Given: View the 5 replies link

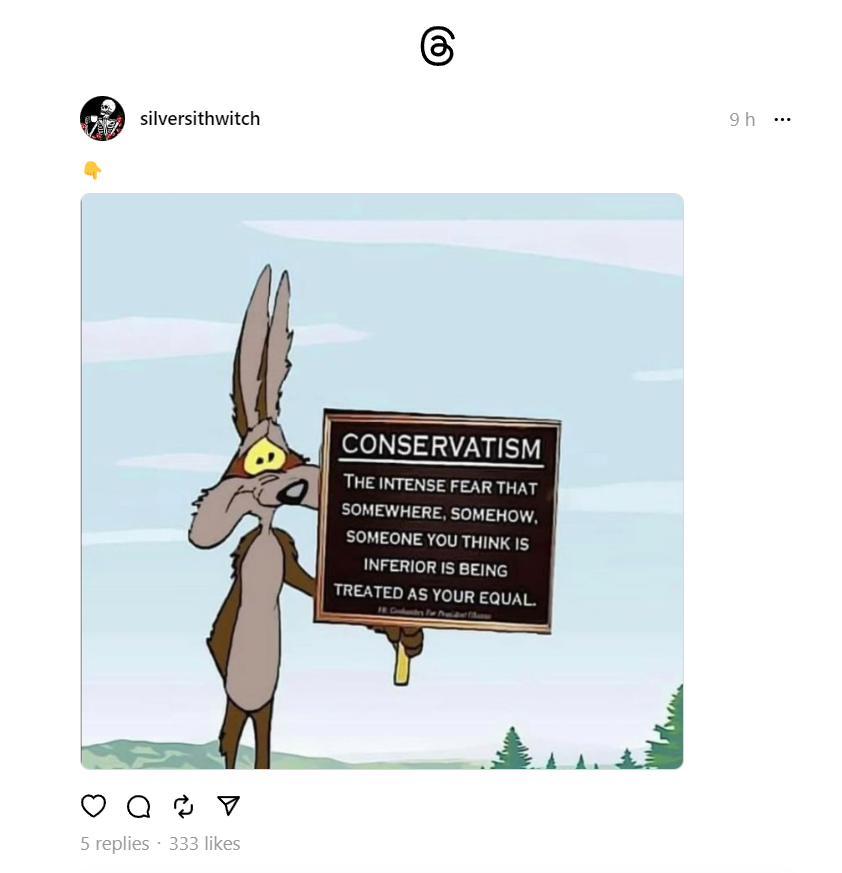Looking at the screenshot, I should pyautogui.click(x=115, y=843).
